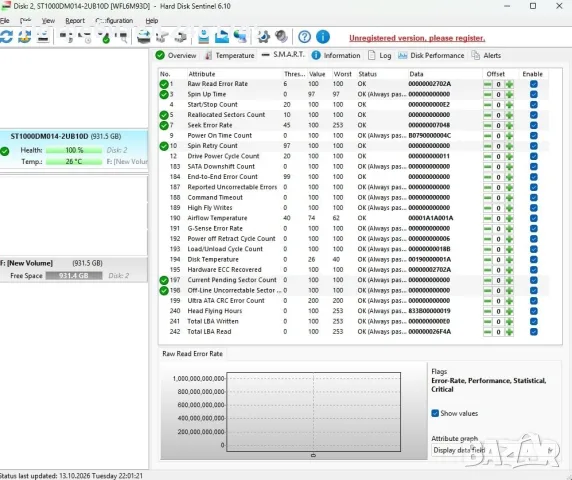Image resolution: width=572 pixels, height=480 pixels.
Task: Click the Raw Read Error Rate graph tab
Action: tap(192, 354)
